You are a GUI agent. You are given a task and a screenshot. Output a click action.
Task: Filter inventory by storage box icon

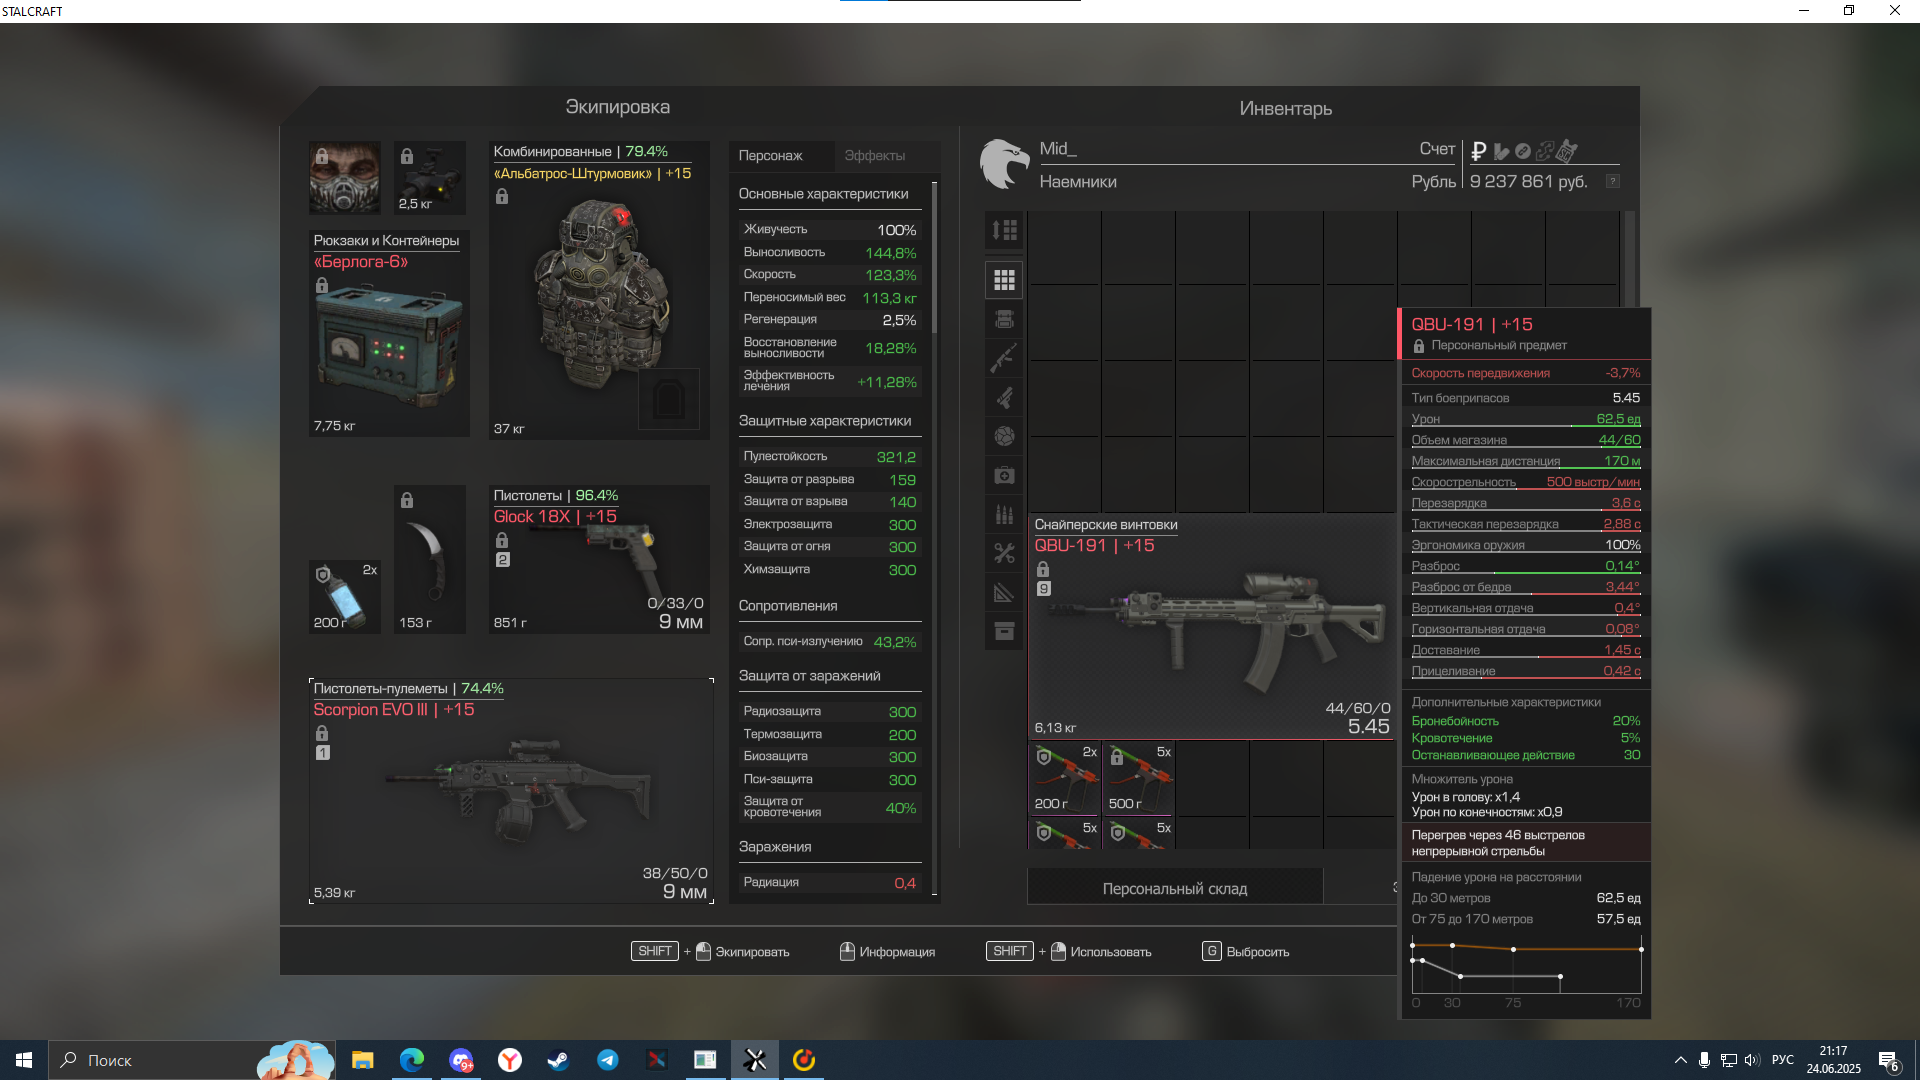pos(1004,631)
